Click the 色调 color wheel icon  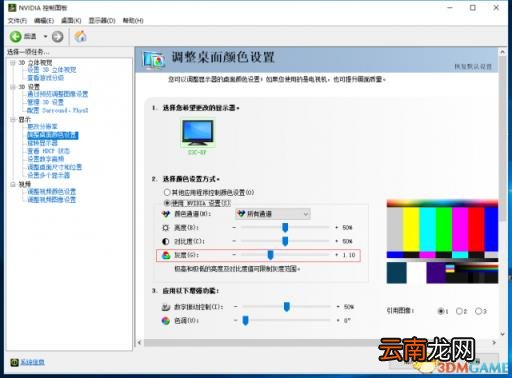pos(166,321)
